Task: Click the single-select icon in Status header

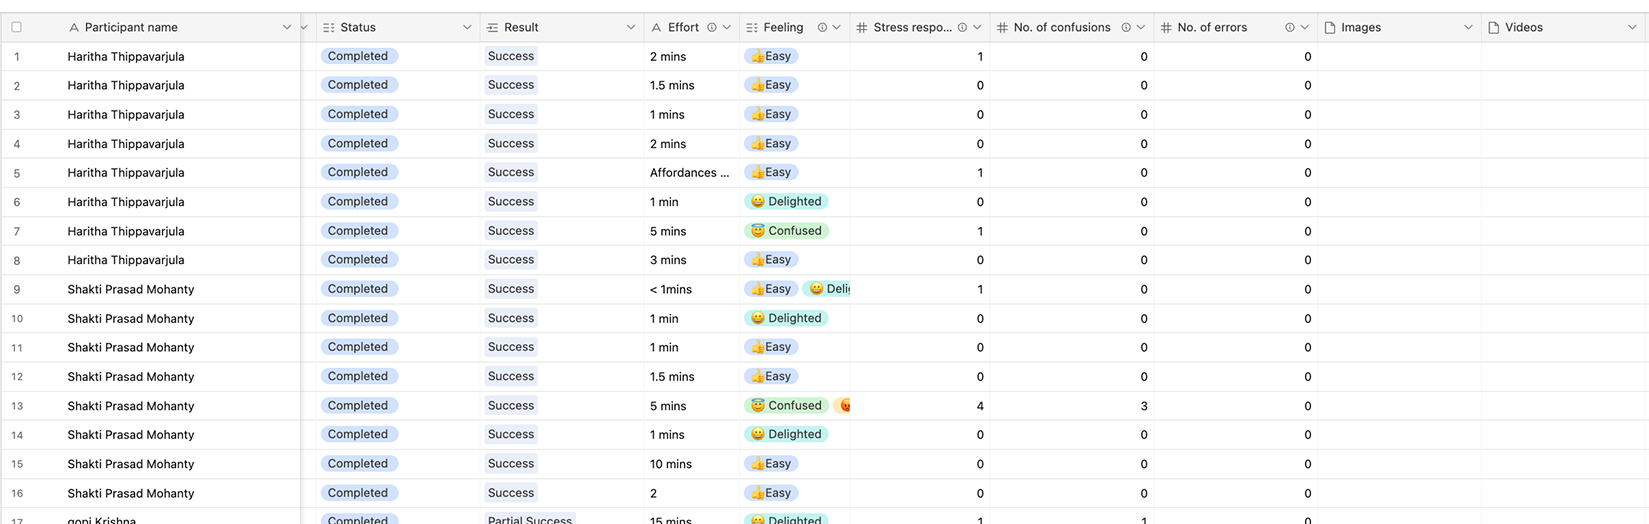Action: pos(329,28)
